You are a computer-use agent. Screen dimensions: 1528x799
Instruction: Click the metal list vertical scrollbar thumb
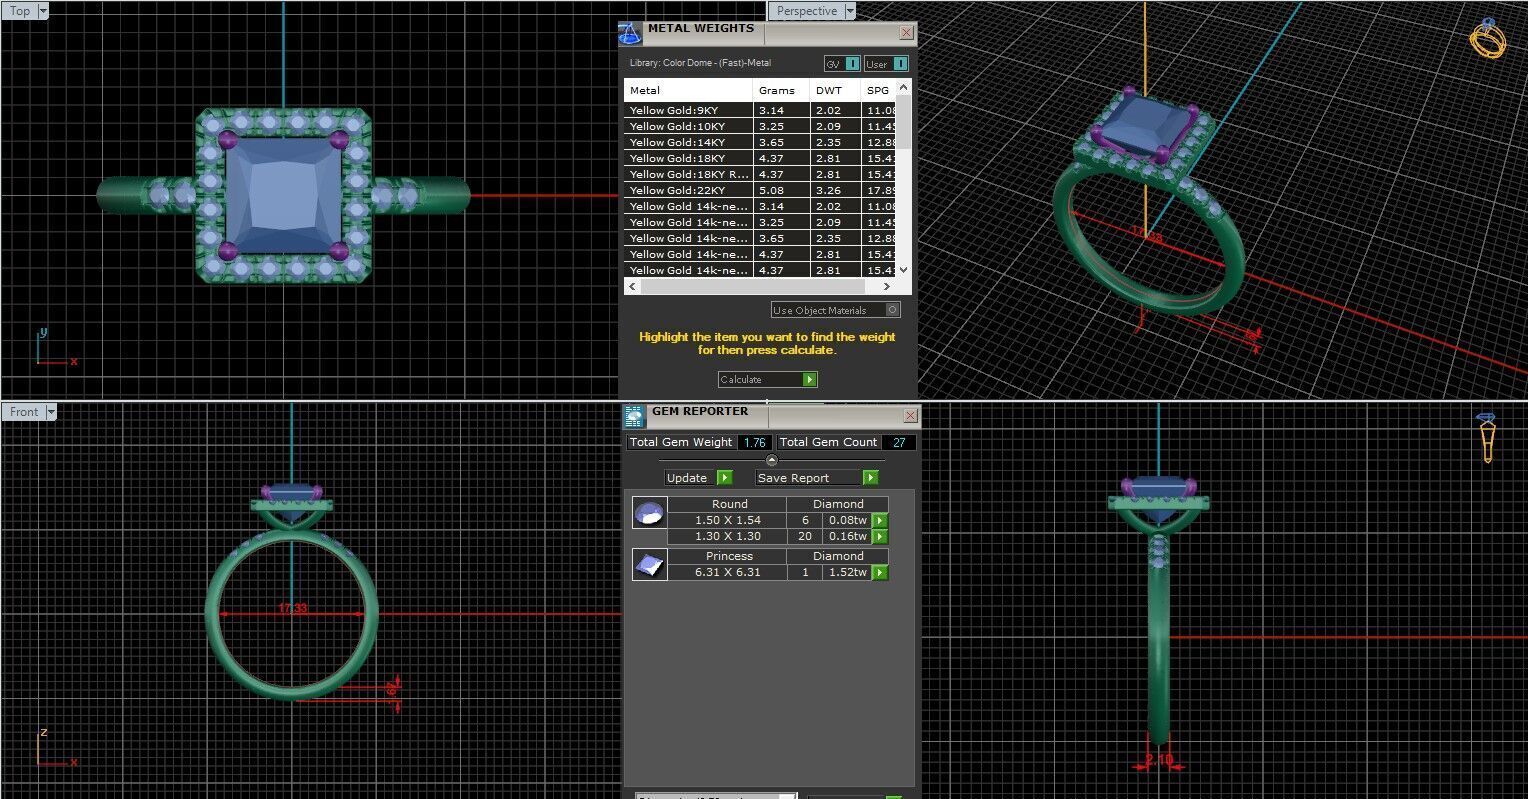[x=904, y=122]
